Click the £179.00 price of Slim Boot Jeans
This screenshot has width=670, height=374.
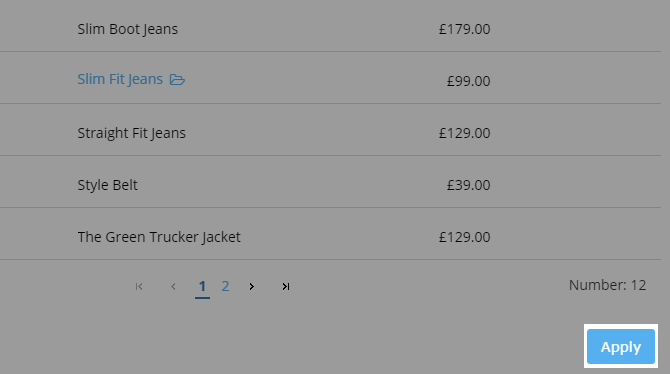pyautogui.click(x=464, y=29)
